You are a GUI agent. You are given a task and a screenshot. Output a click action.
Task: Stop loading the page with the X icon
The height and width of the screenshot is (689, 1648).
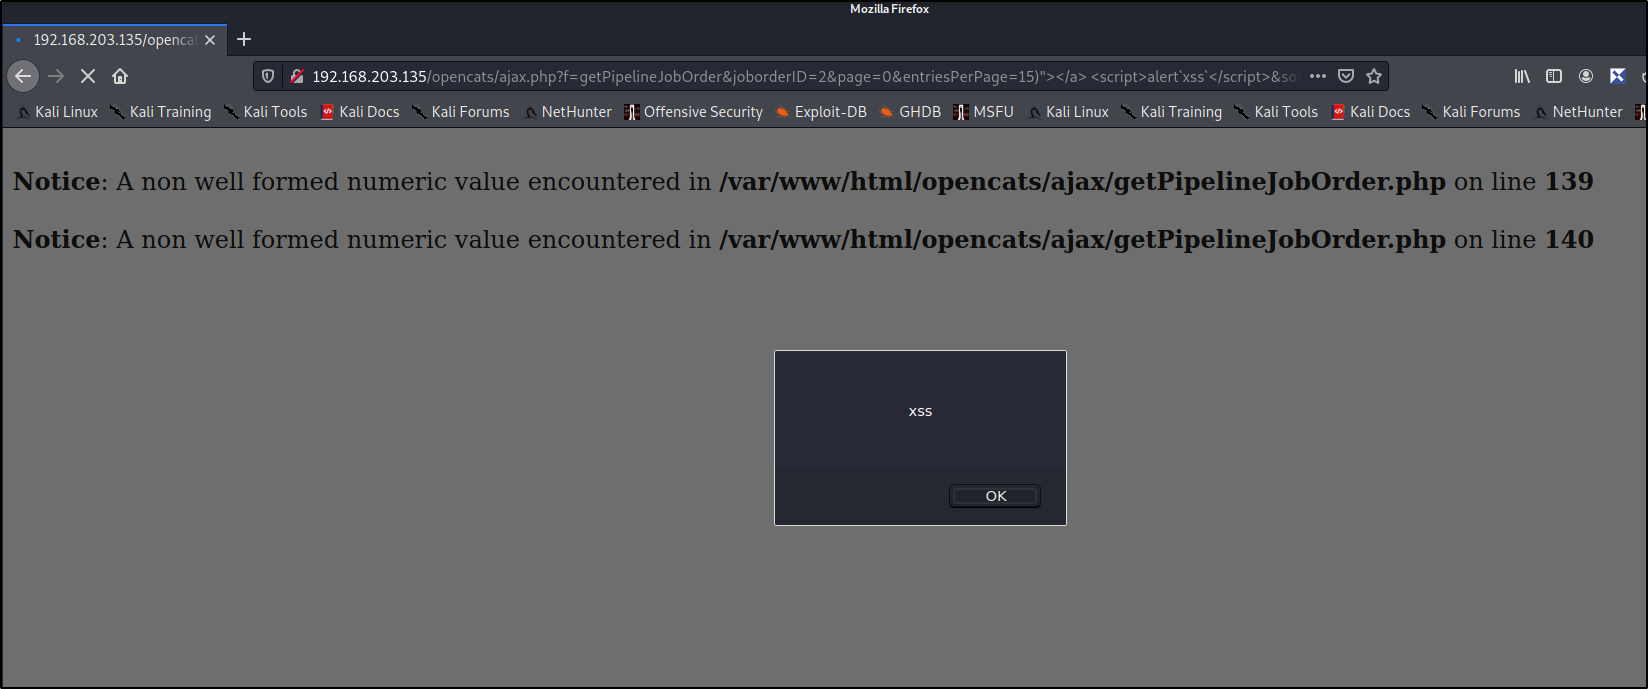click(x=88, y=76)
